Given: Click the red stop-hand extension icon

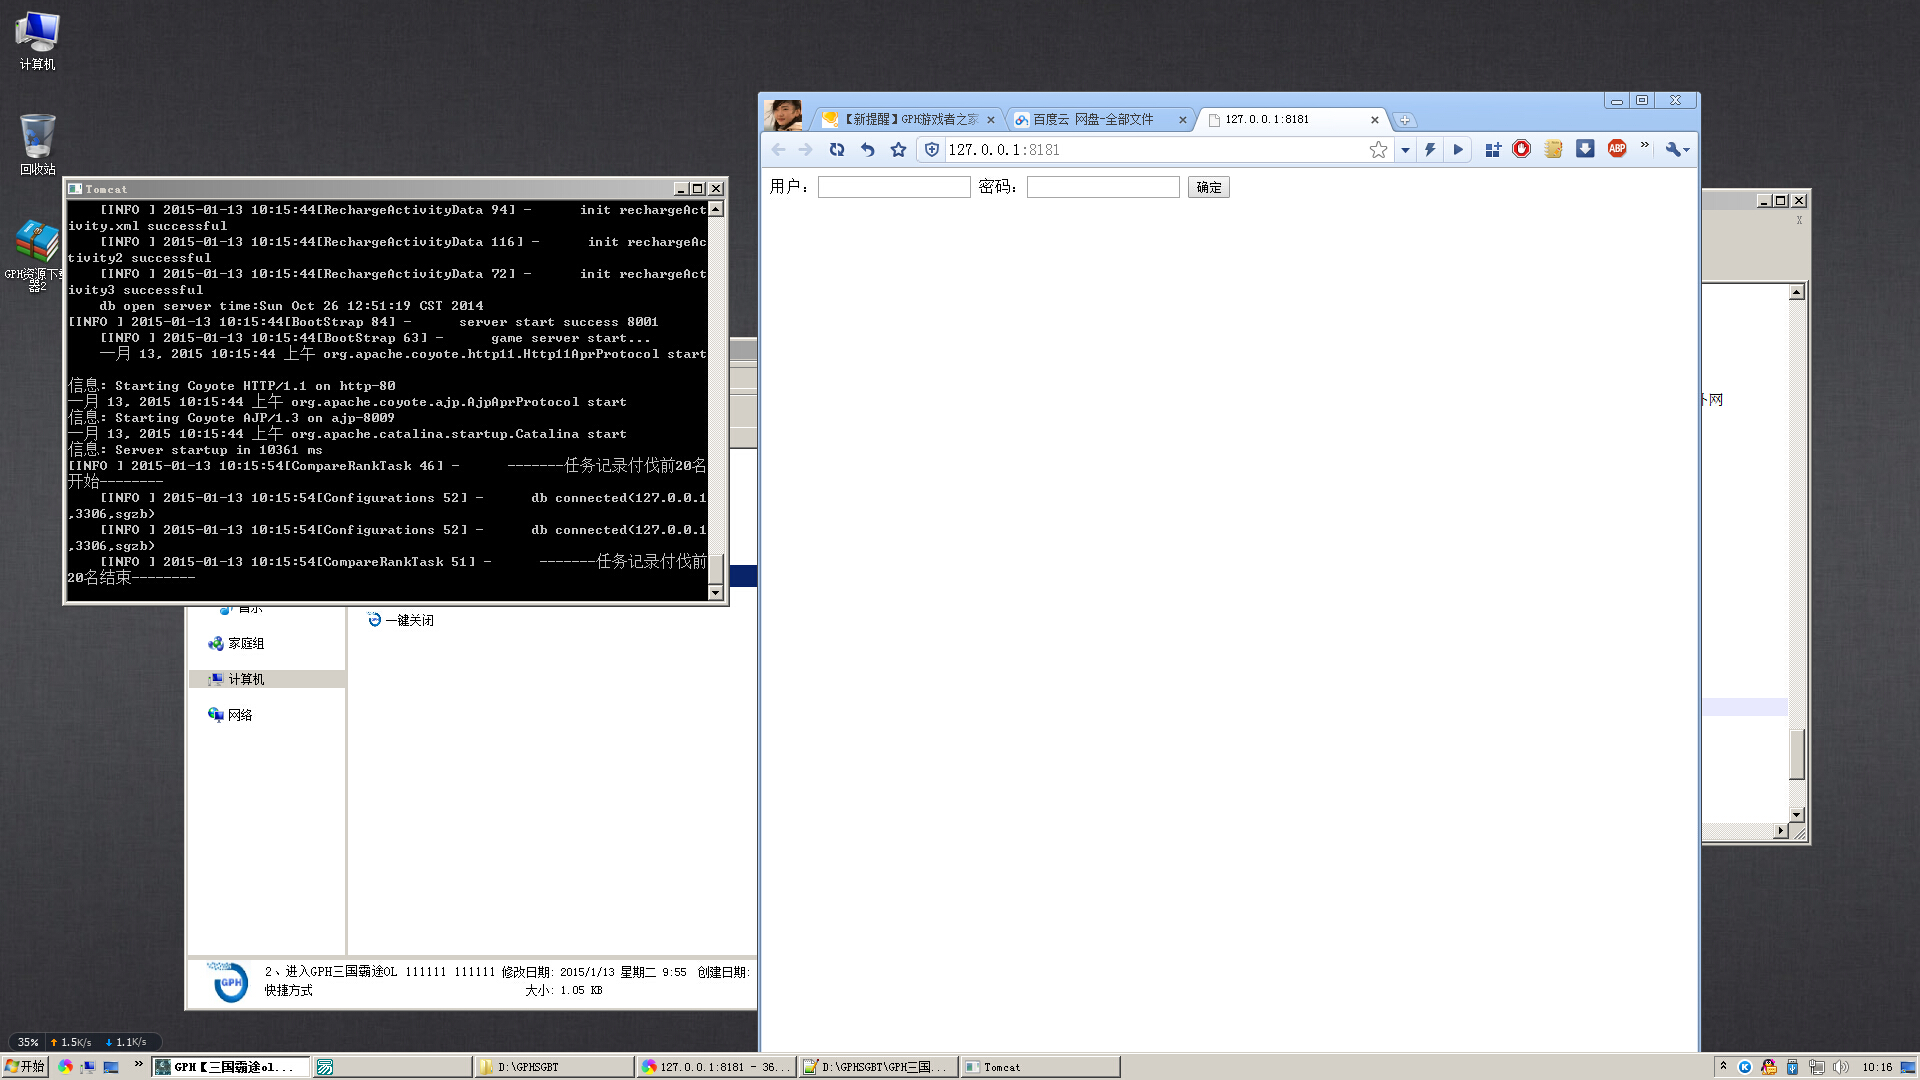Looking at the screenshot, I should point(1521,149).
